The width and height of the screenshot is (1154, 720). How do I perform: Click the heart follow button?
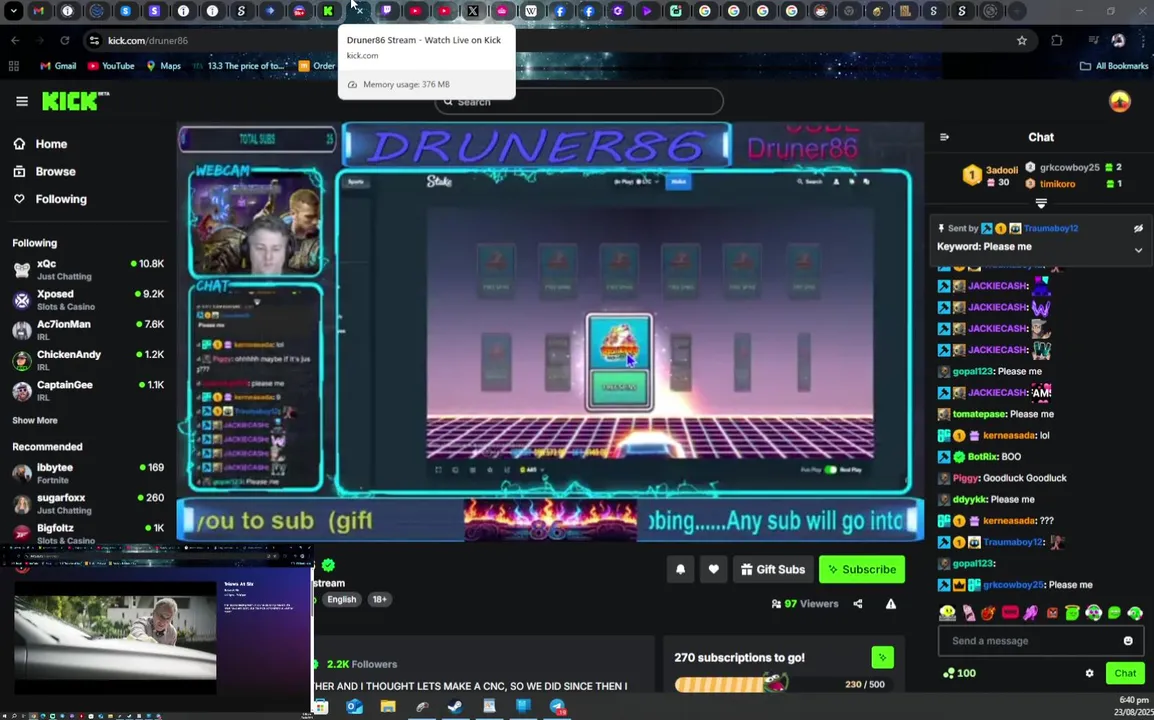713,569
